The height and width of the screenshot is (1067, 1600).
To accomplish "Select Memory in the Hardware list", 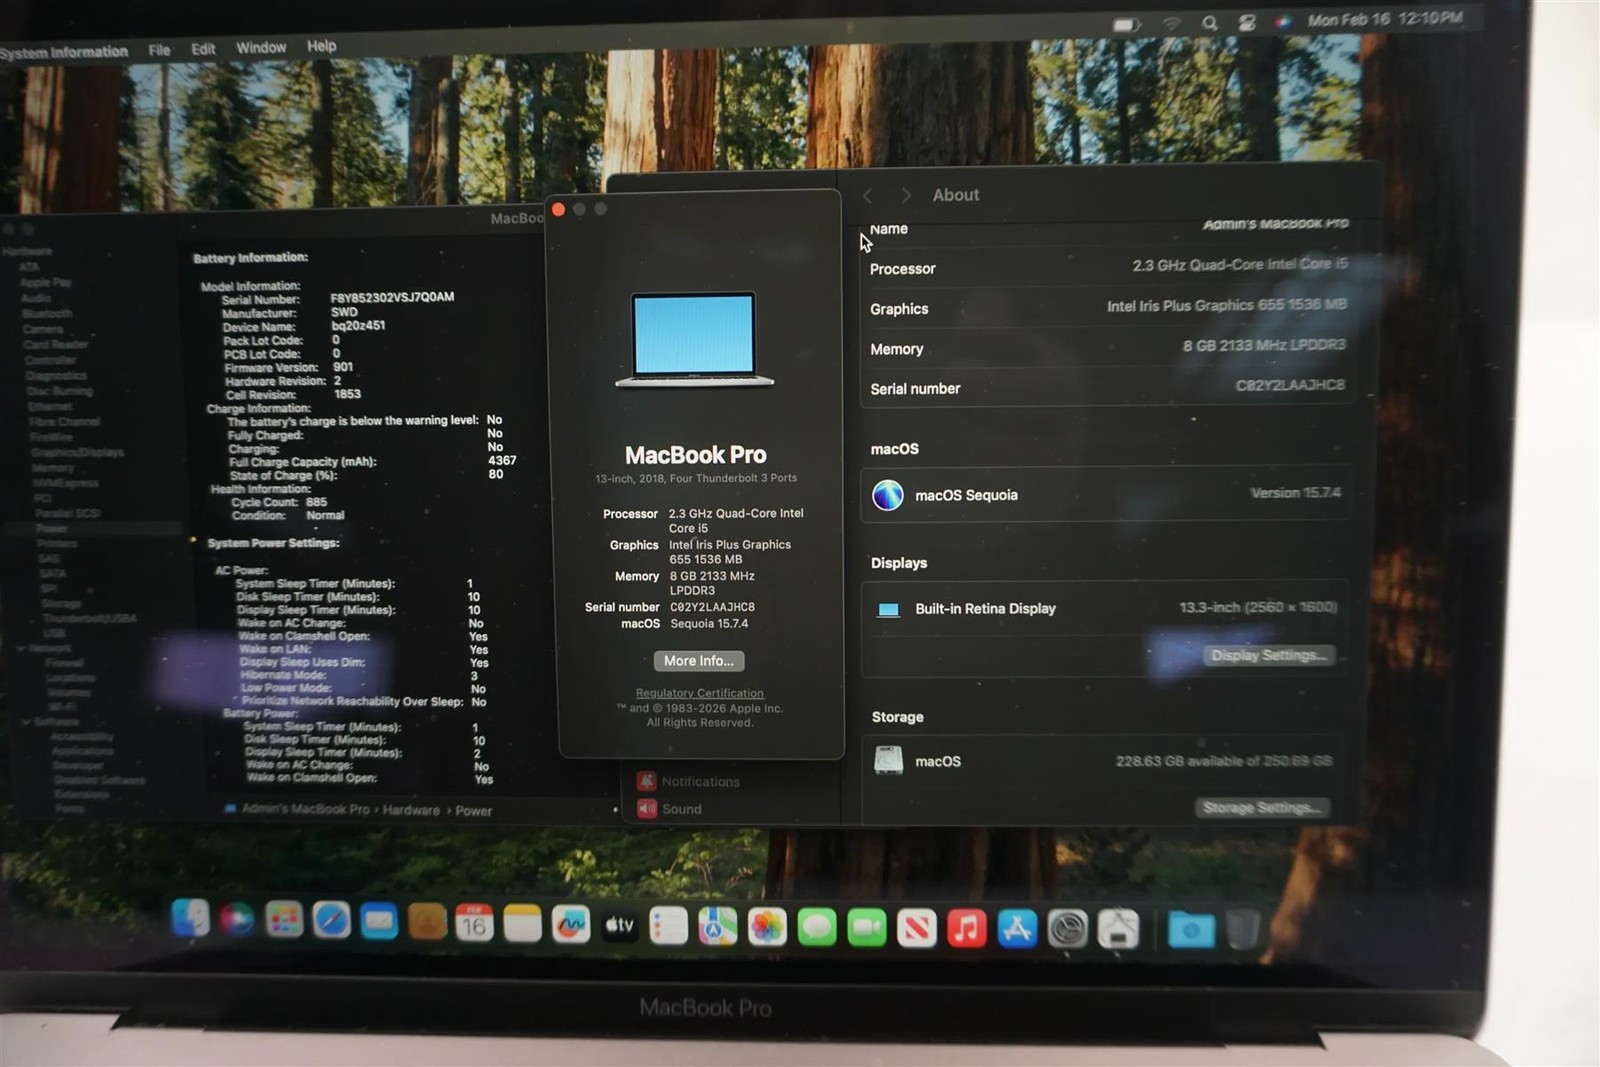I will [53, 467].
